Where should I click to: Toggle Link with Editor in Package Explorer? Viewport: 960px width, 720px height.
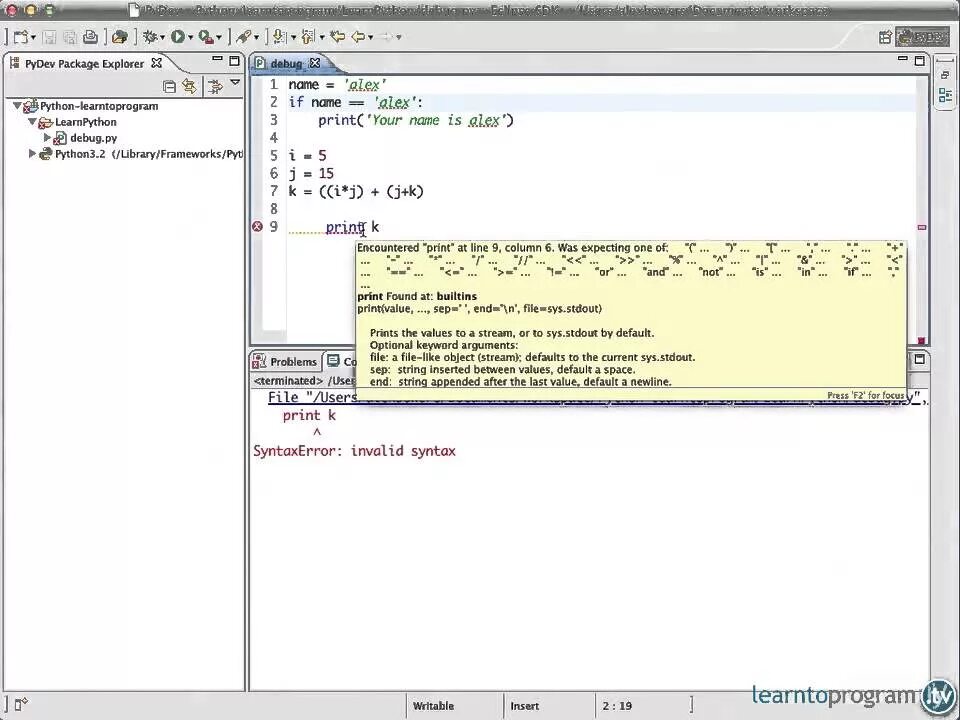pos(189,86)
